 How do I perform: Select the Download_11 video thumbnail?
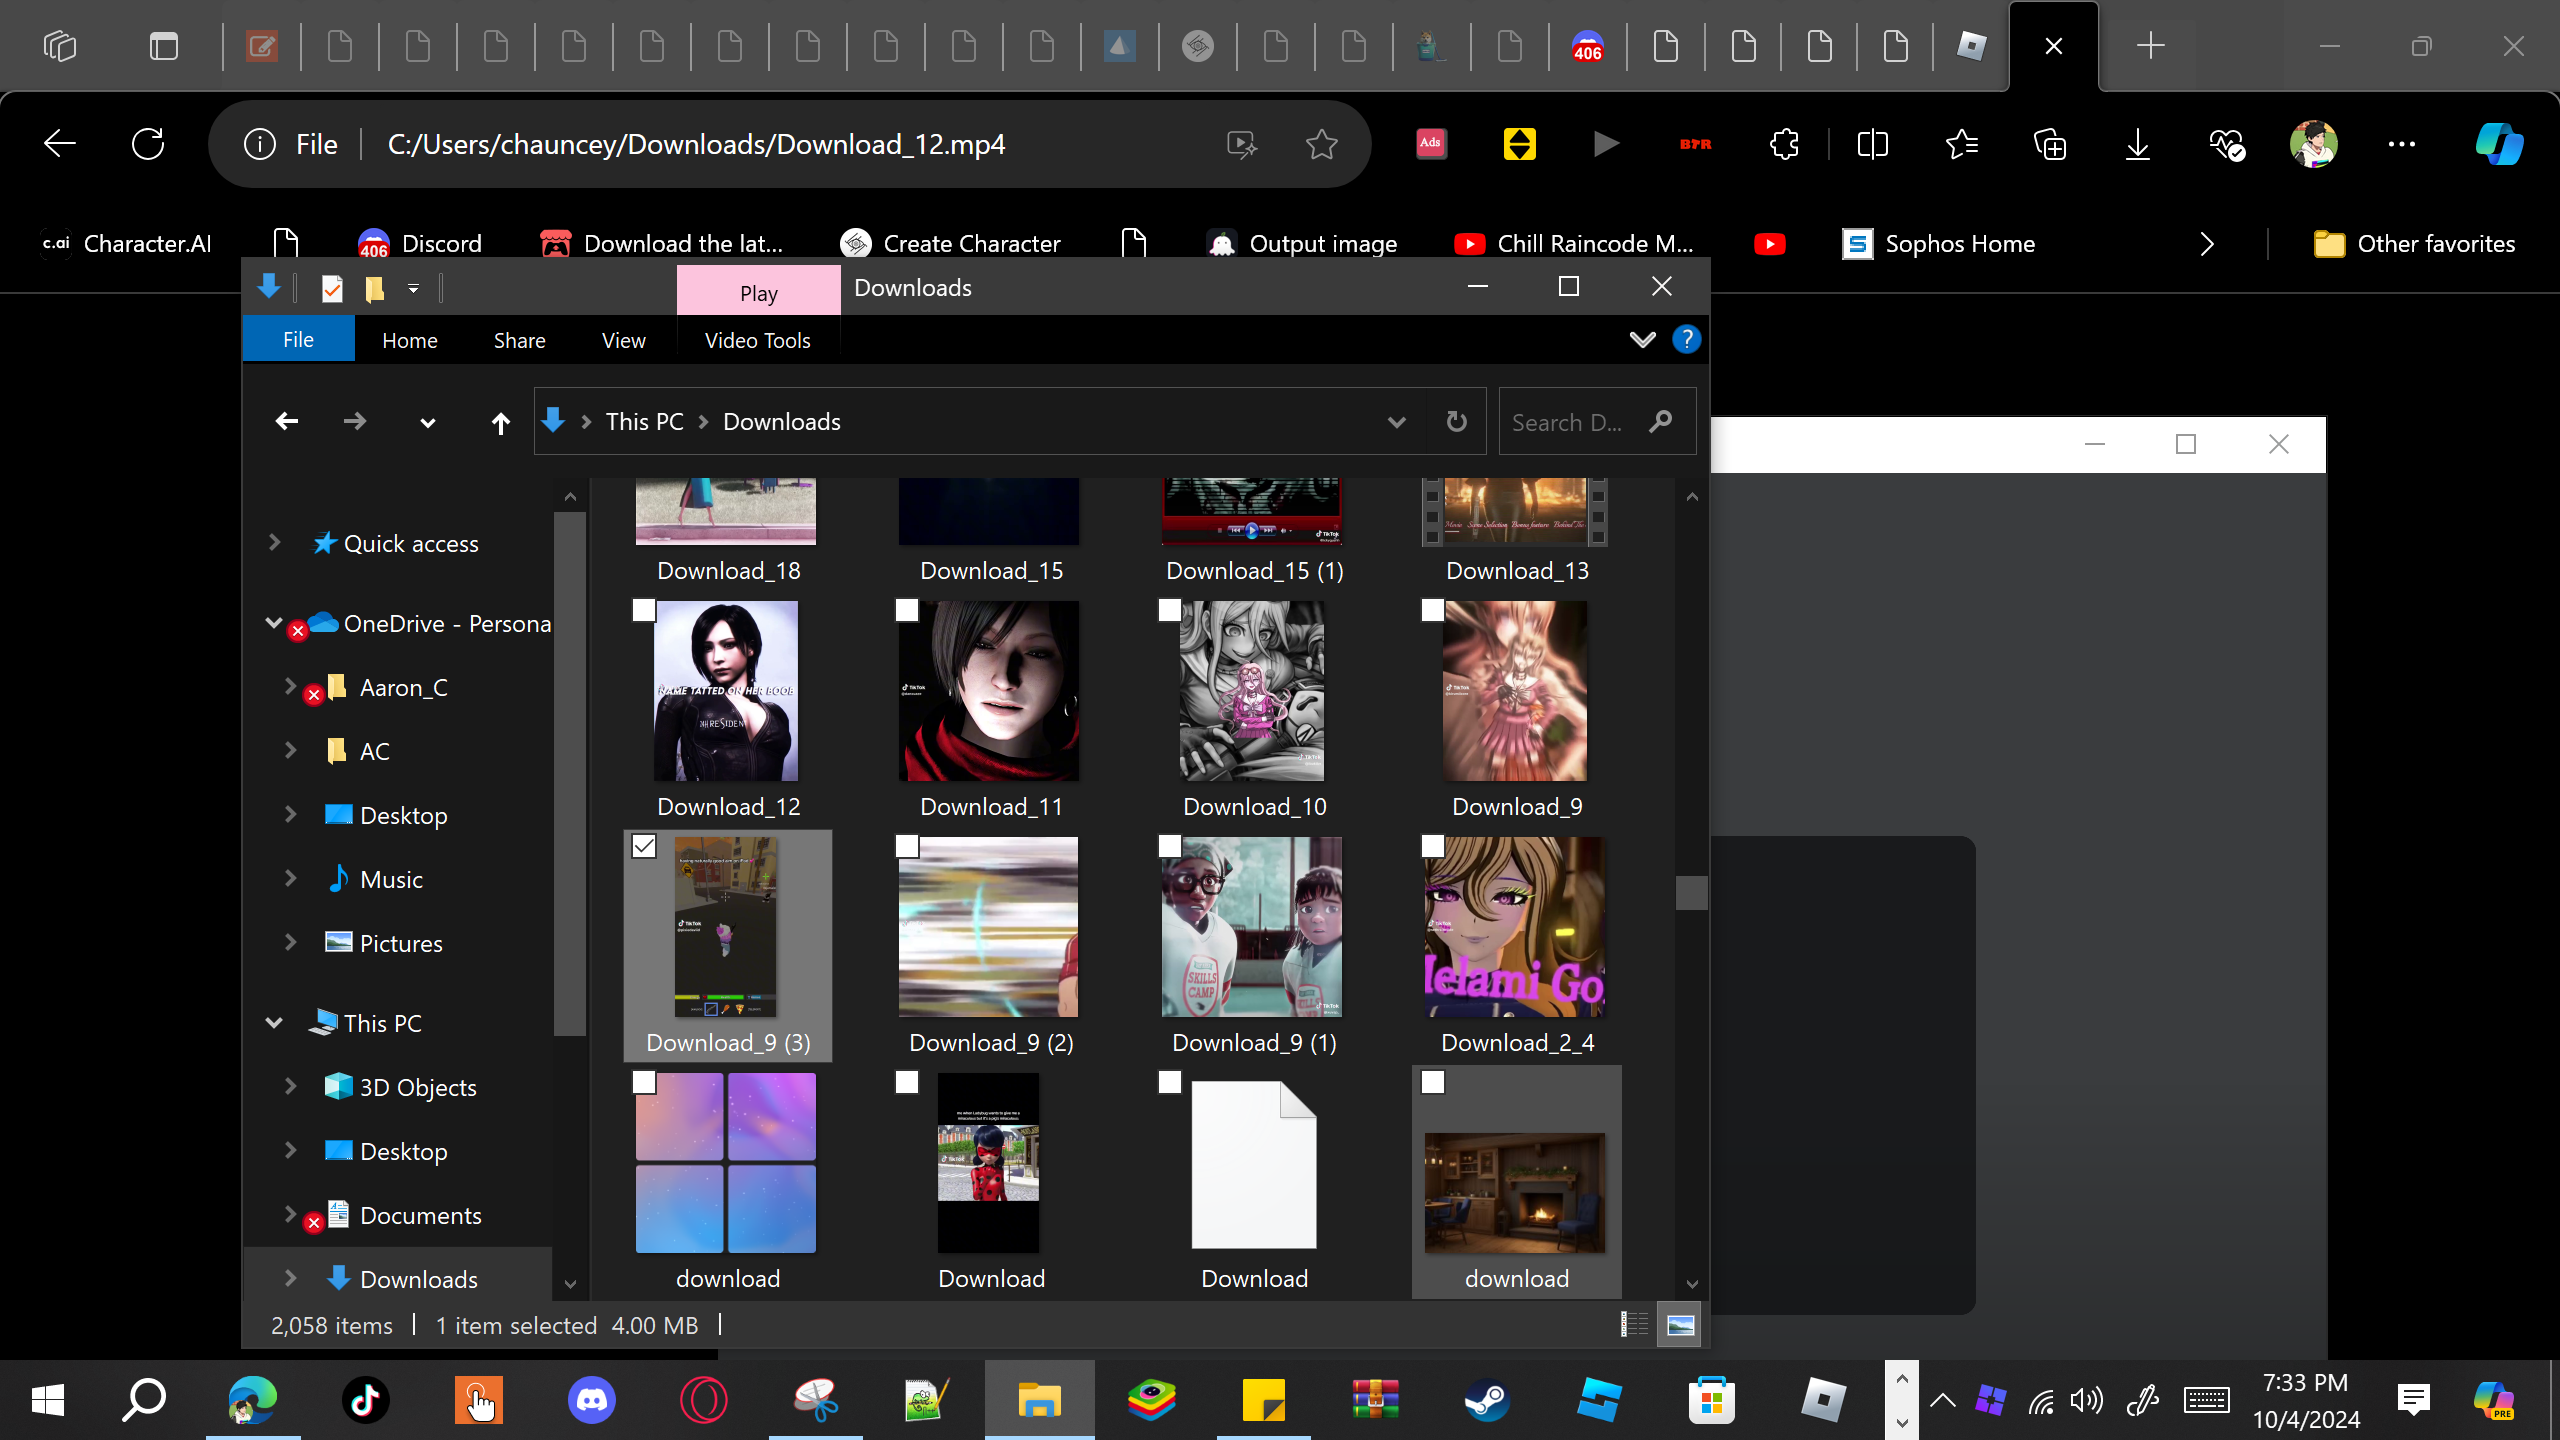(x=989, y=691)
